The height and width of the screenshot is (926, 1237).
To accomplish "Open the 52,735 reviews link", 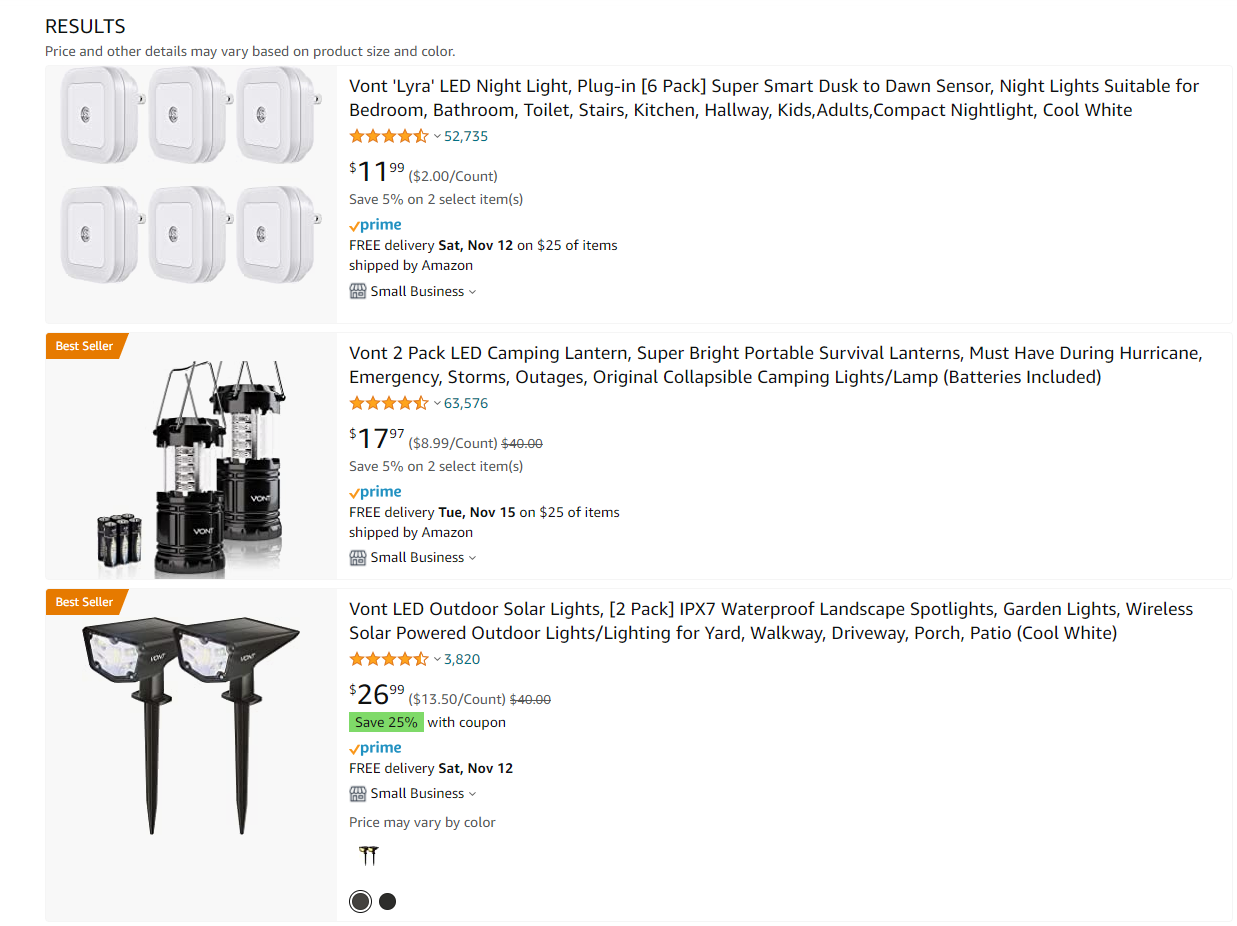I will coord(466,136).
